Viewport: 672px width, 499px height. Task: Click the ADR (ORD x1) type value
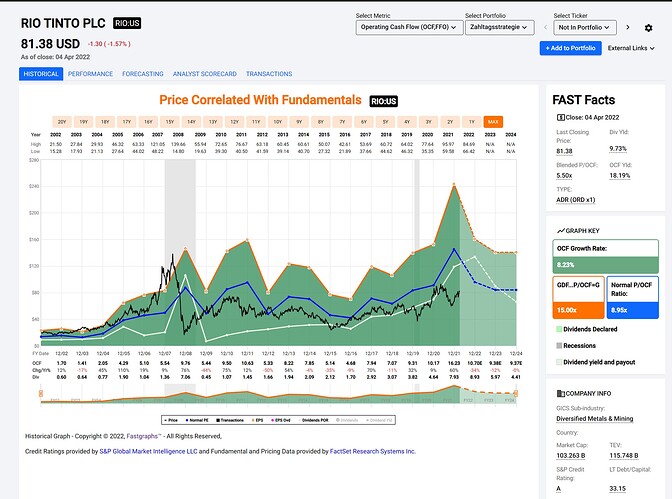[x=576, y=200]
